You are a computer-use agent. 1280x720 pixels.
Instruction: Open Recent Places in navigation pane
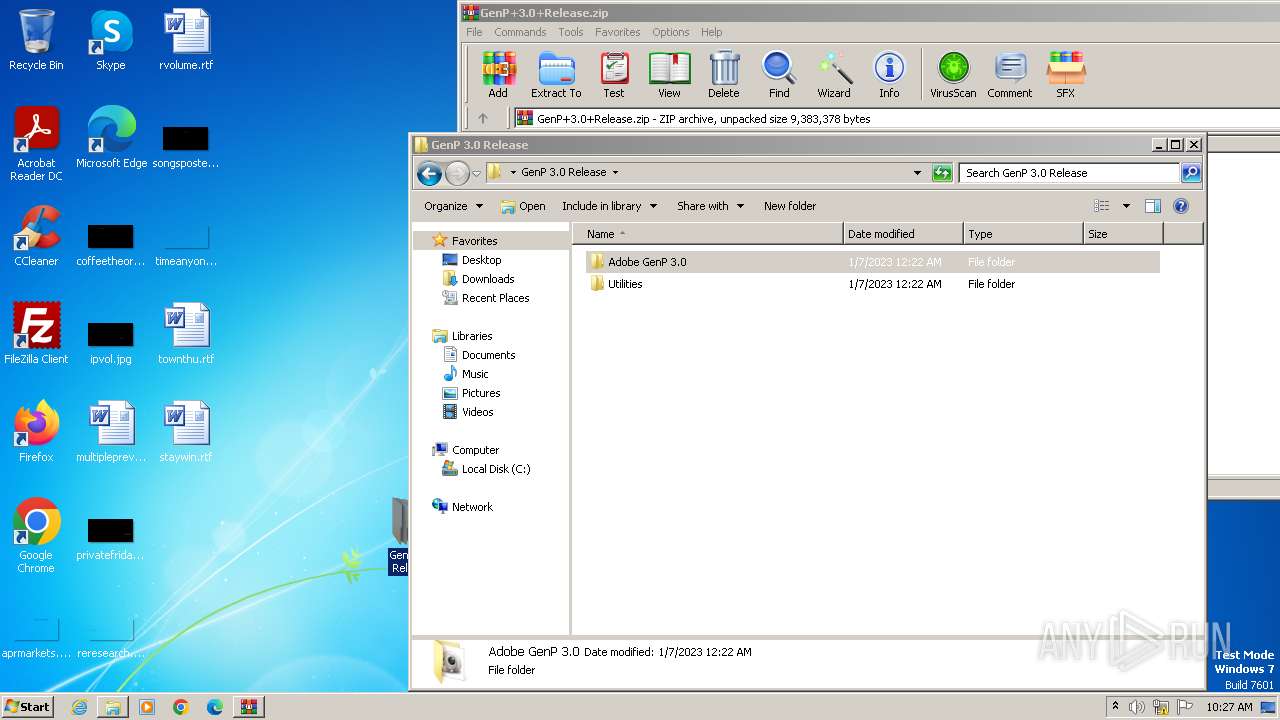pos(495,298)
